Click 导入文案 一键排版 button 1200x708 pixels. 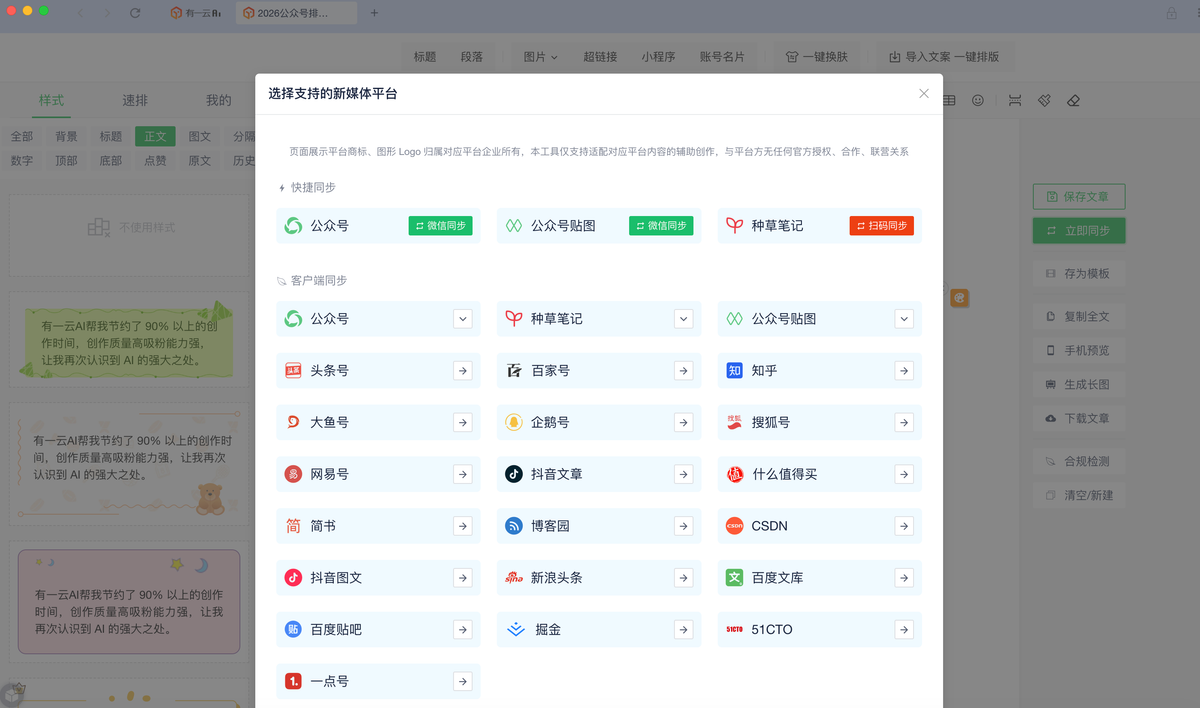tap(943, 57)
